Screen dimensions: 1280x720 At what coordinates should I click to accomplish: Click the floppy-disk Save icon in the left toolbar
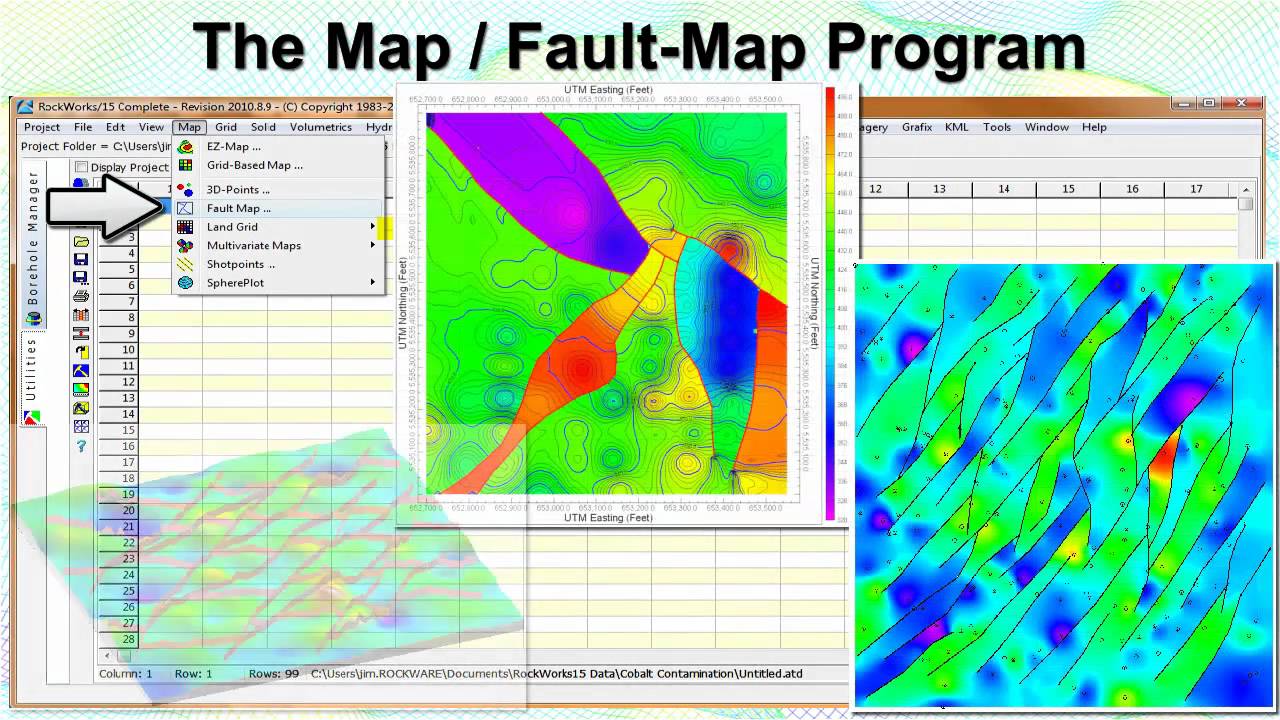[81, 260]
